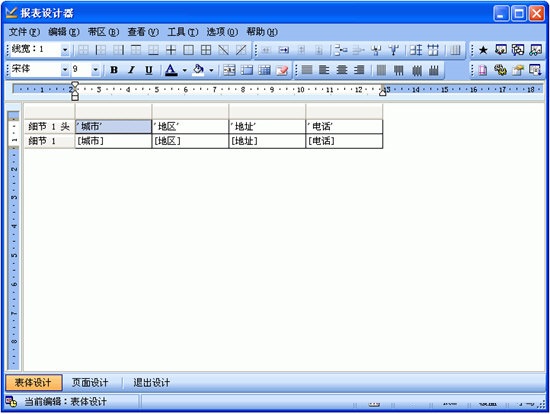Click the top vertical alignment icon
The width and height of the screenshot is (550, 414).
(x=398, y=70)
